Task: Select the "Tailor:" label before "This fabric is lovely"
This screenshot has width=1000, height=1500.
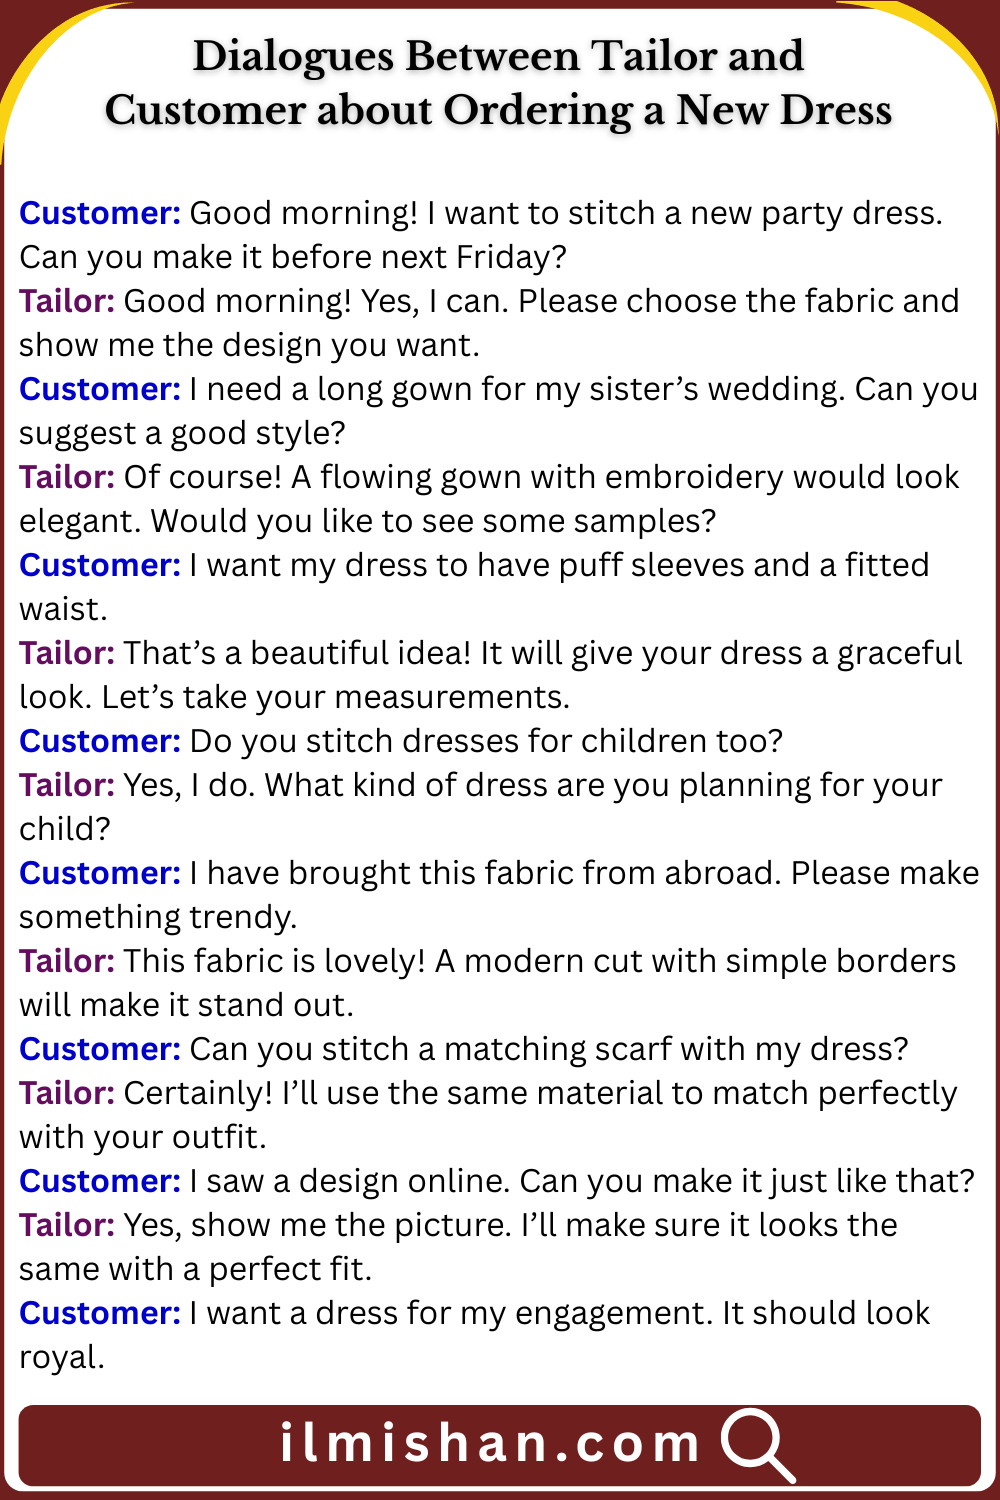Action: click(66, 961)
